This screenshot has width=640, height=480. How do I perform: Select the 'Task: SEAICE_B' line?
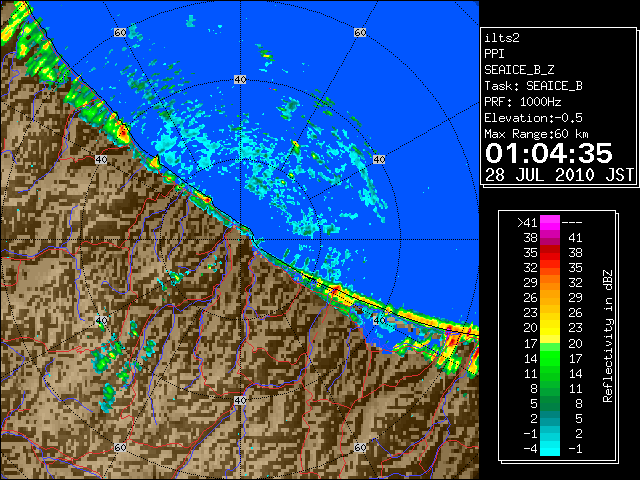533,86
